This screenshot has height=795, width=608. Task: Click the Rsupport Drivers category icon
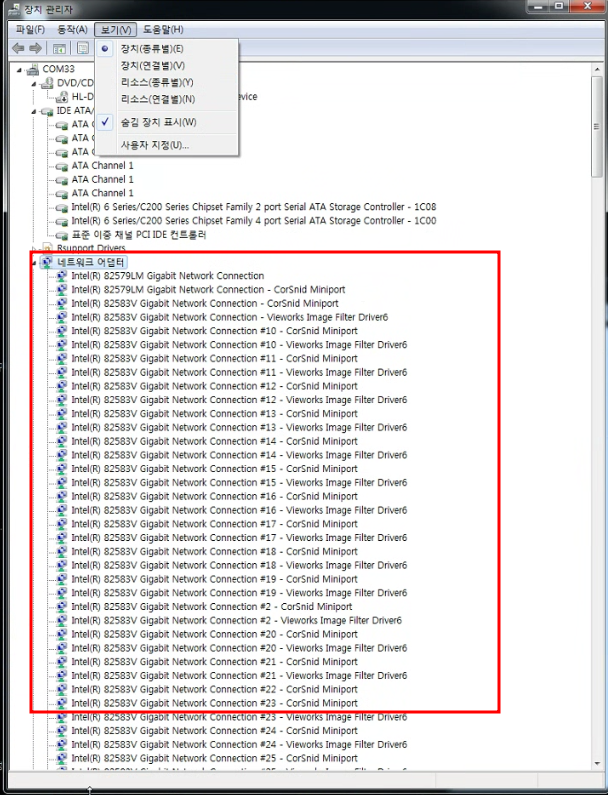coord(47,248)
